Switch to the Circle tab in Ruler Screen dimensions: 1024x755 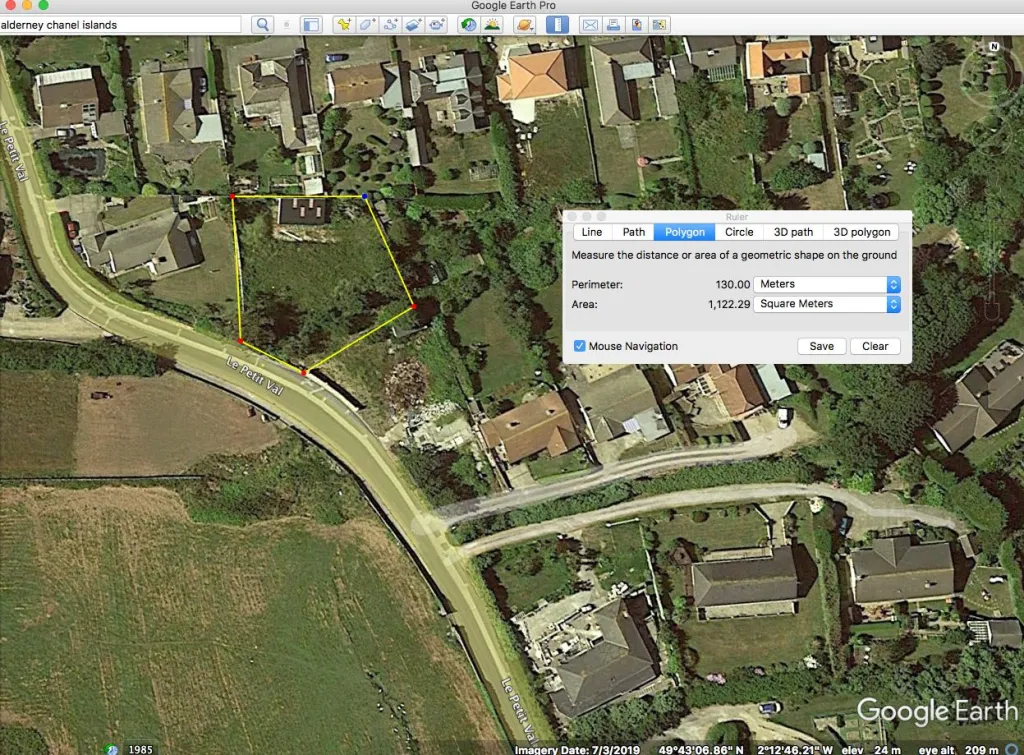pyautogui.click(x=739, y=232)
